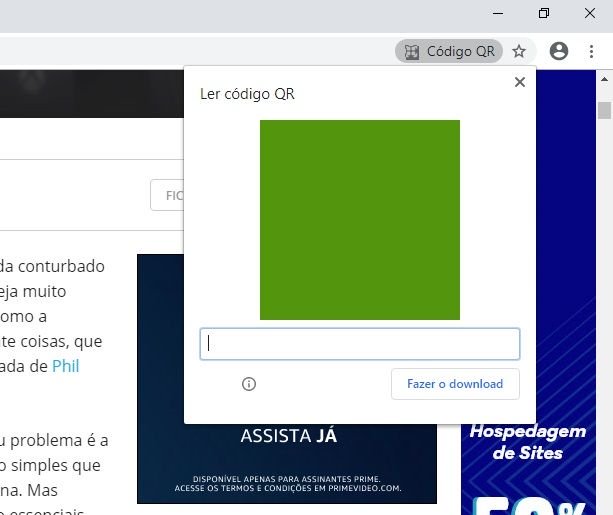613x515 pixels.
Task: Click the QR URL text field
Action: pos(360,344)
